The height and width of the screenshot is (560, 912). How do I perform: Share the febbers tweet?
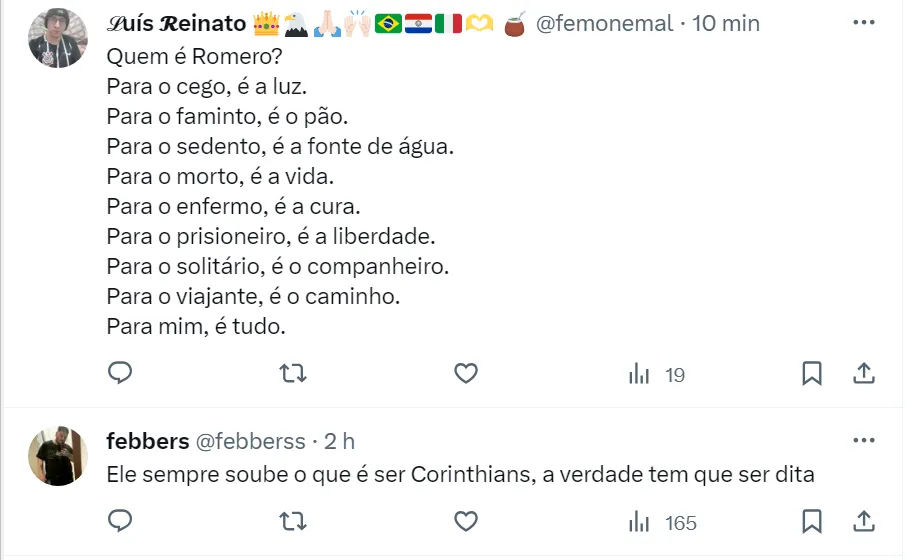tap(864, 522)
